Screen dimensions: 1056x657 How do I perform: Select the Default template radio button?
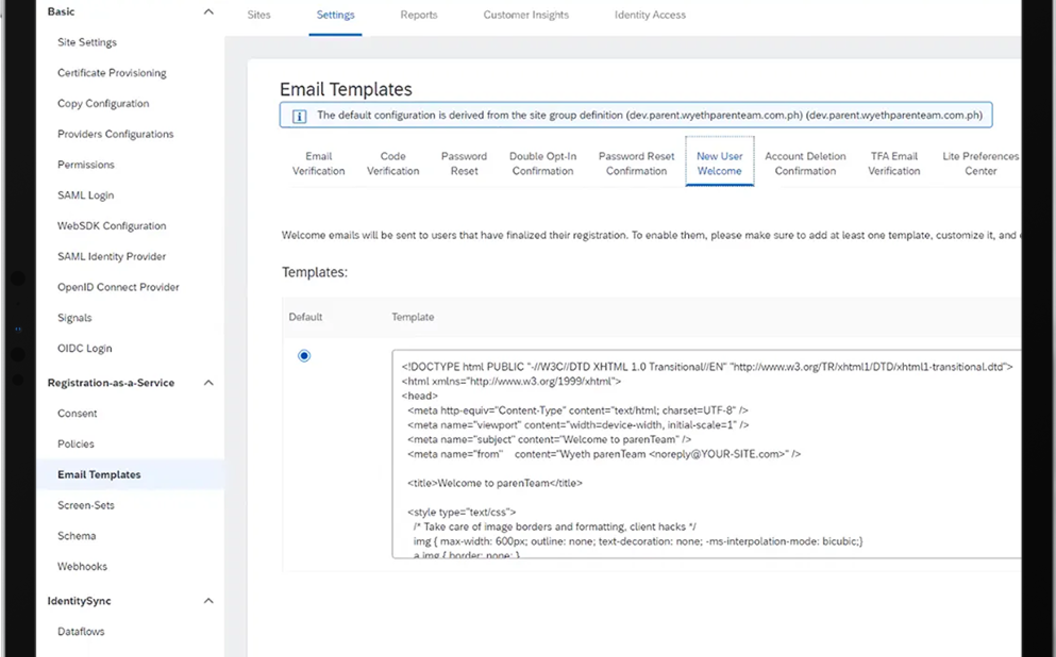pos(304,355)
